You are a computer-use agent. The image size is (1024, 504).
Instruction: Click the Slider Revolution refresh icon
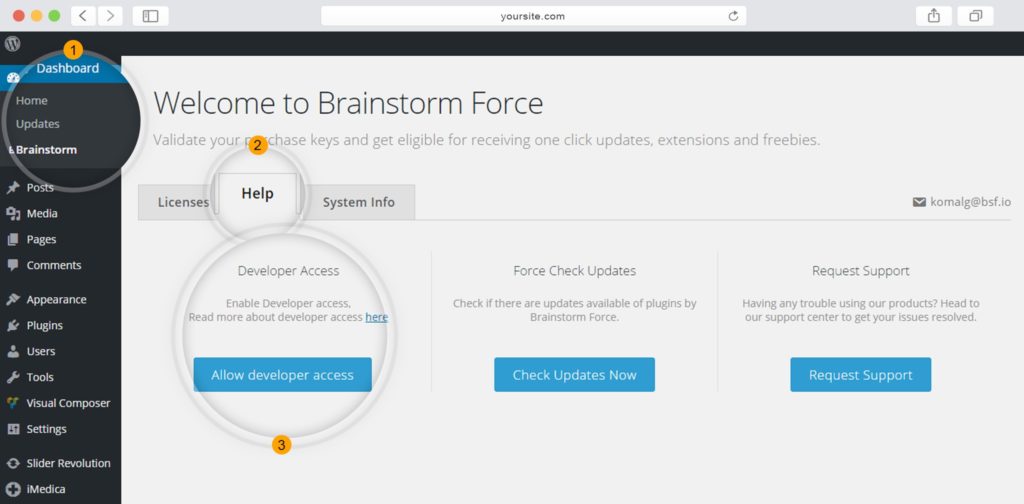click(13, 464)
